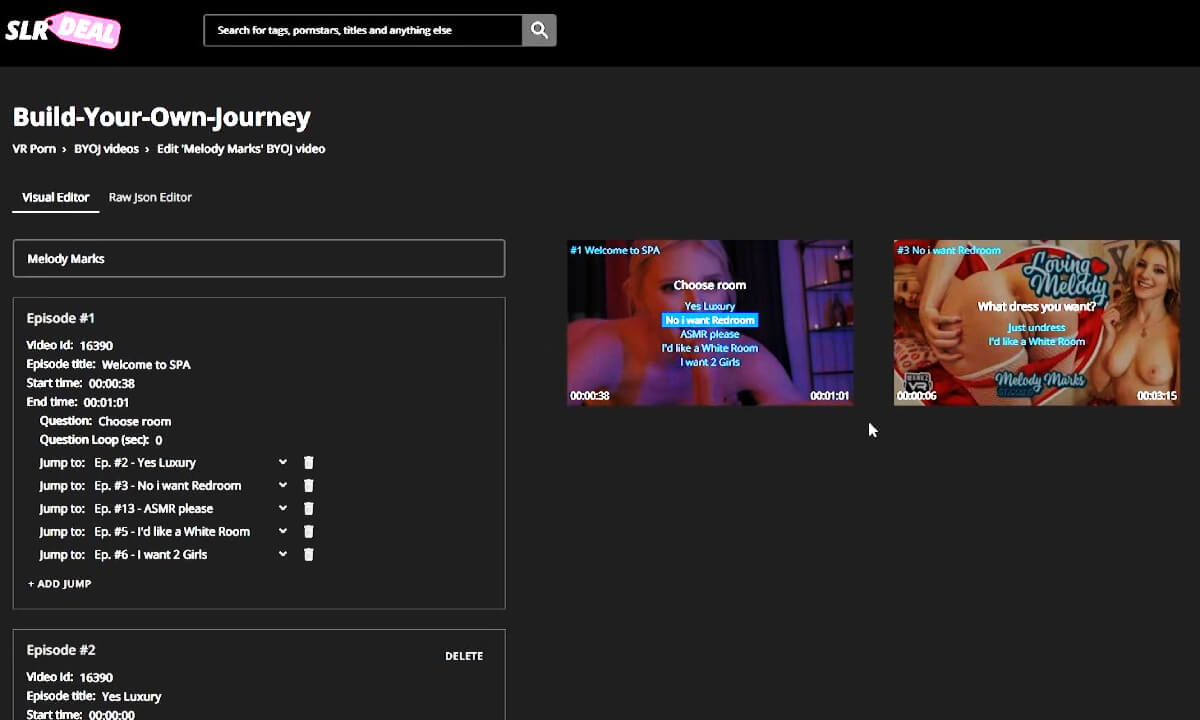
Task: Choose highlighted 'No i want Redroom' option
Action: click(710, 320)
